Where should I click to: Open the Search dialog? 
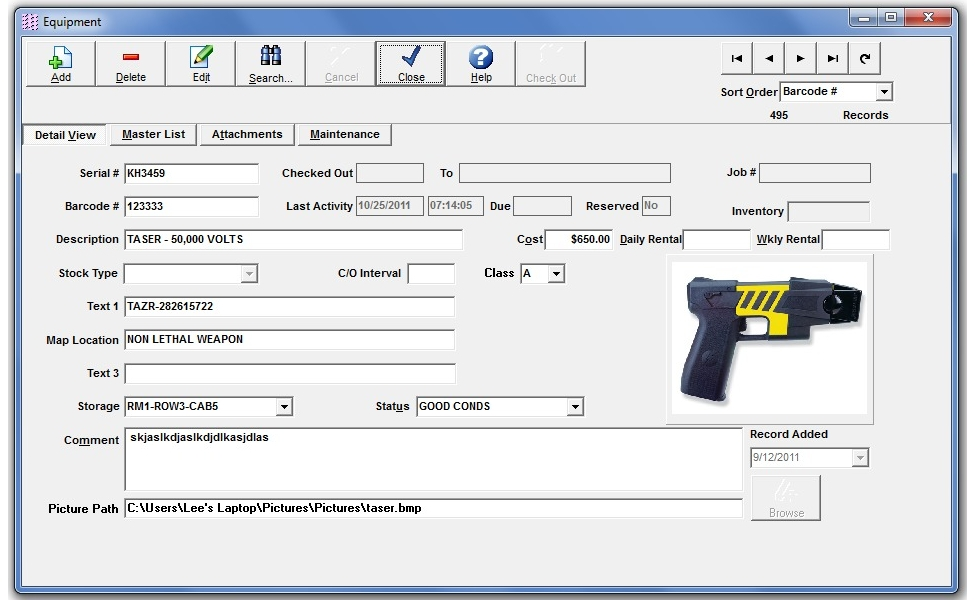click(x=269, y=62)
